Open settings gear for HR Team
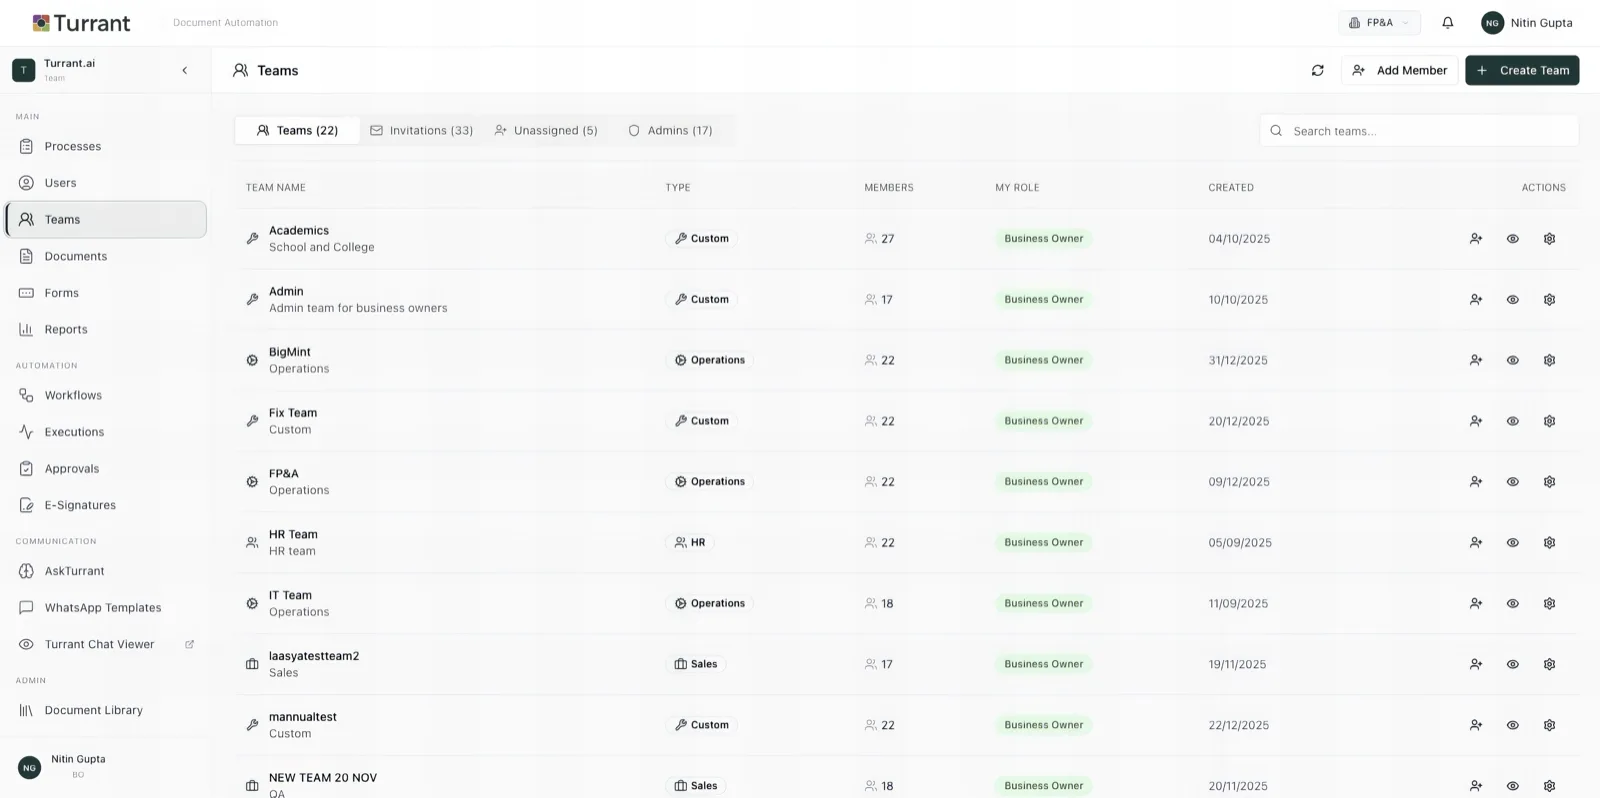The image size is (1600, 798). point(1549,543)
